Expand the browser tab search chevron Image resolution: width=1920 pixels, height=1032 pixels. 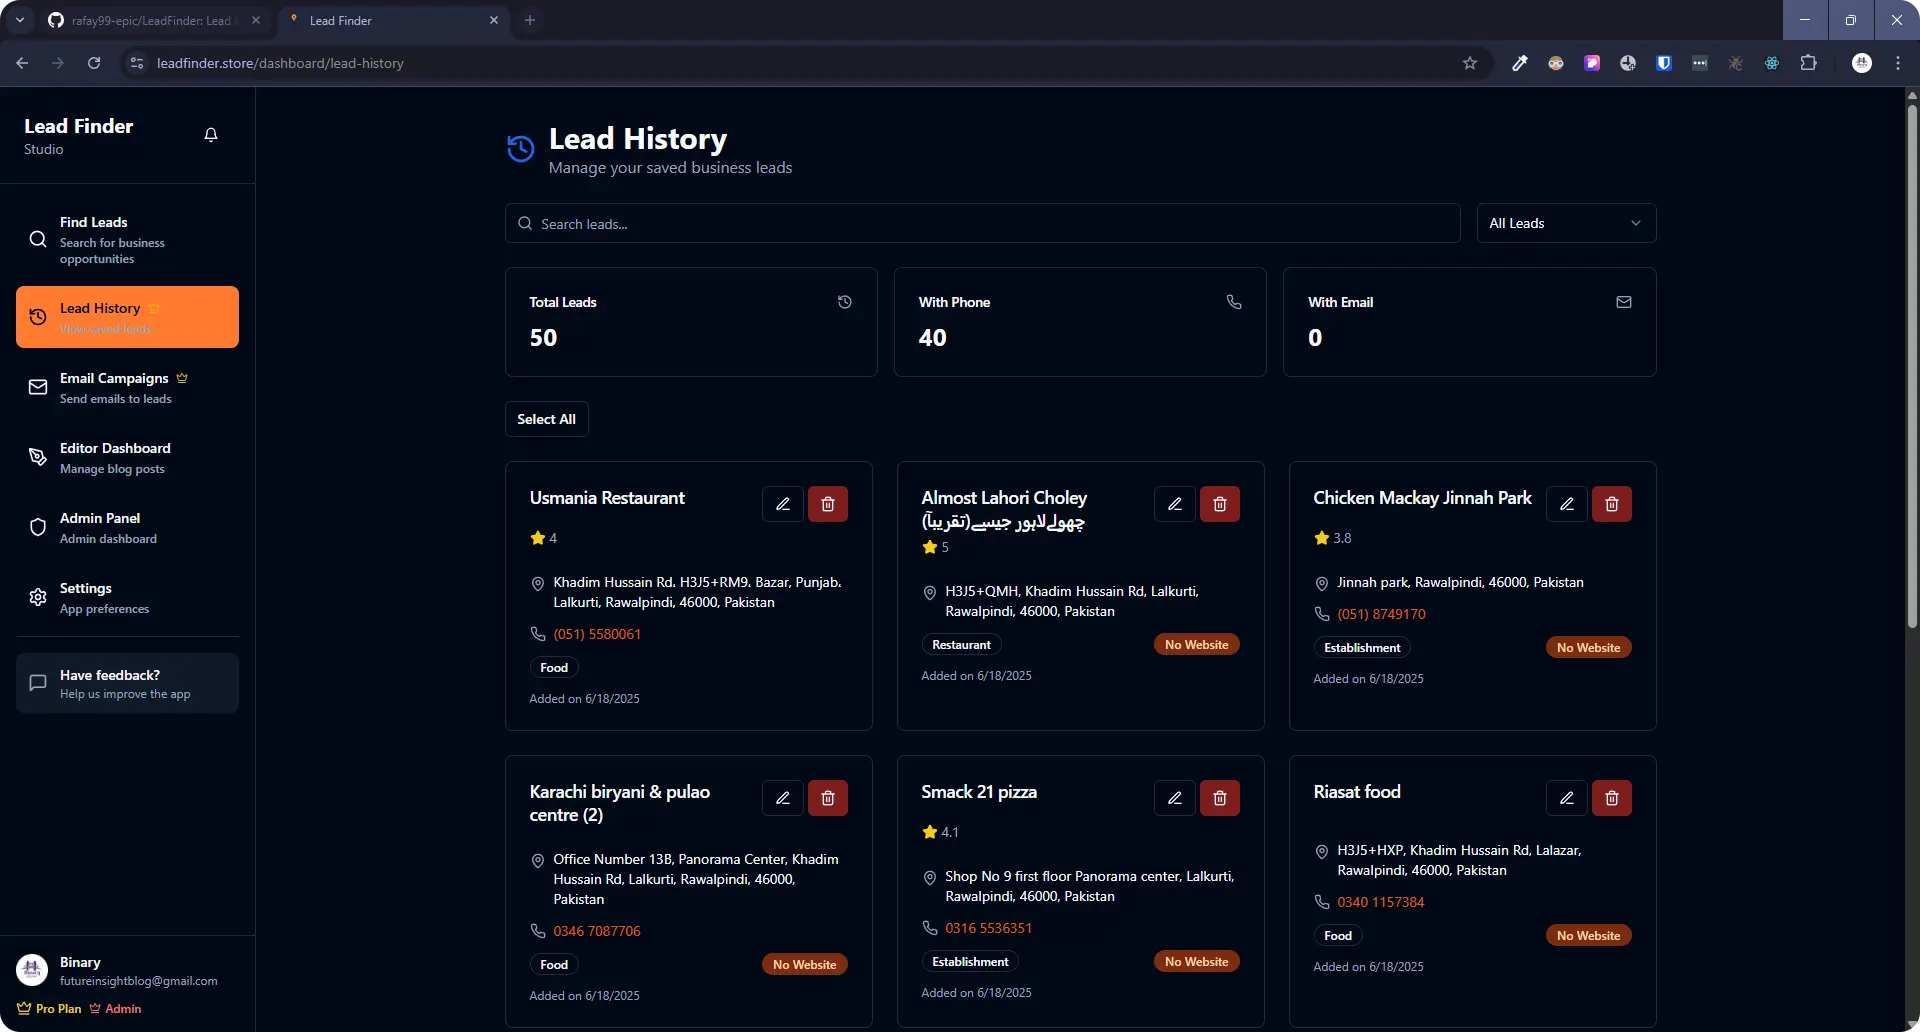[x=20, y=20]
